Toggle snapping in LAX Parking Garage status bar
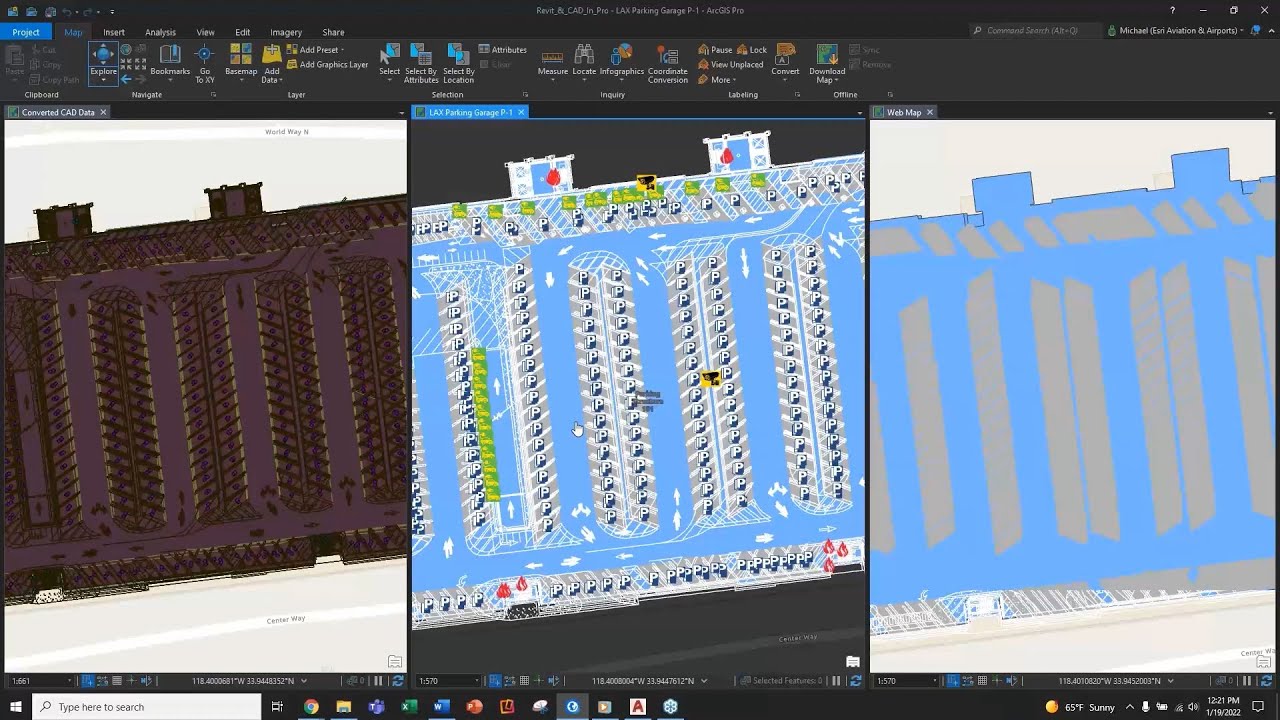 click(x=493, y=681)
